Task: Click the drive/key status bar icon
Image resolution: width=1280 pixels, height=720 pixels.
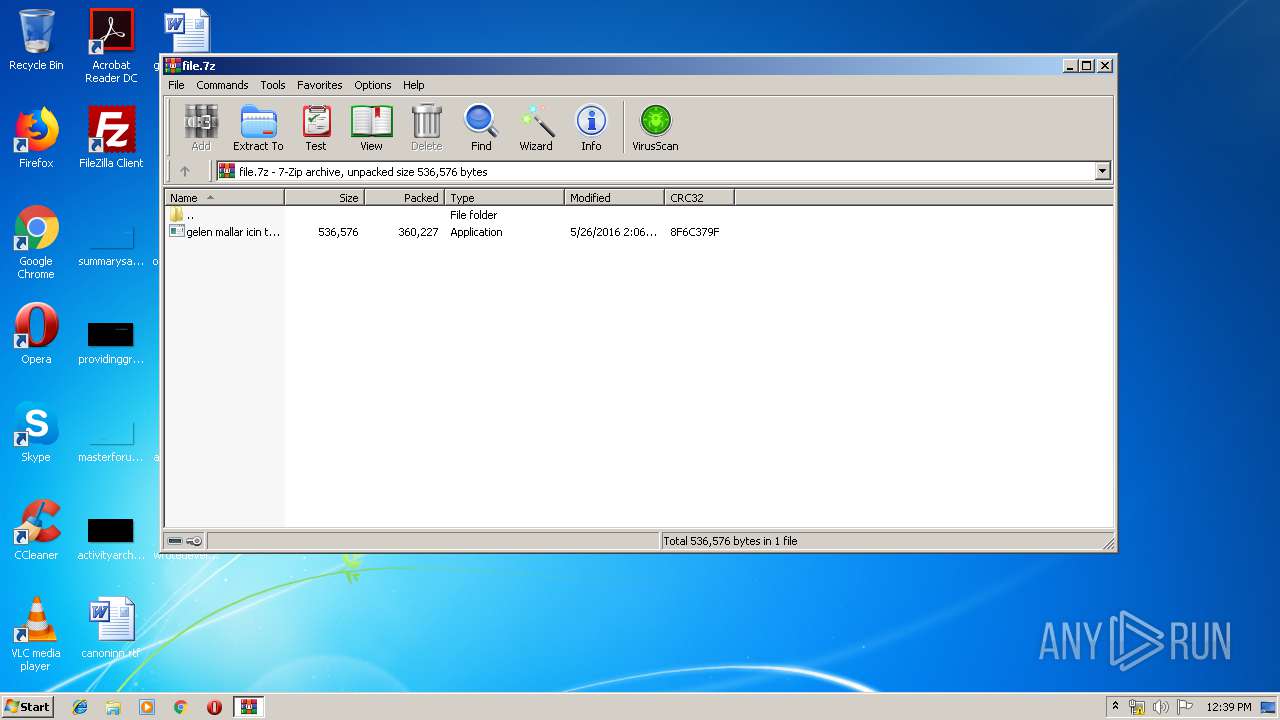Action: pyautogui.click(x=185, y=541)
